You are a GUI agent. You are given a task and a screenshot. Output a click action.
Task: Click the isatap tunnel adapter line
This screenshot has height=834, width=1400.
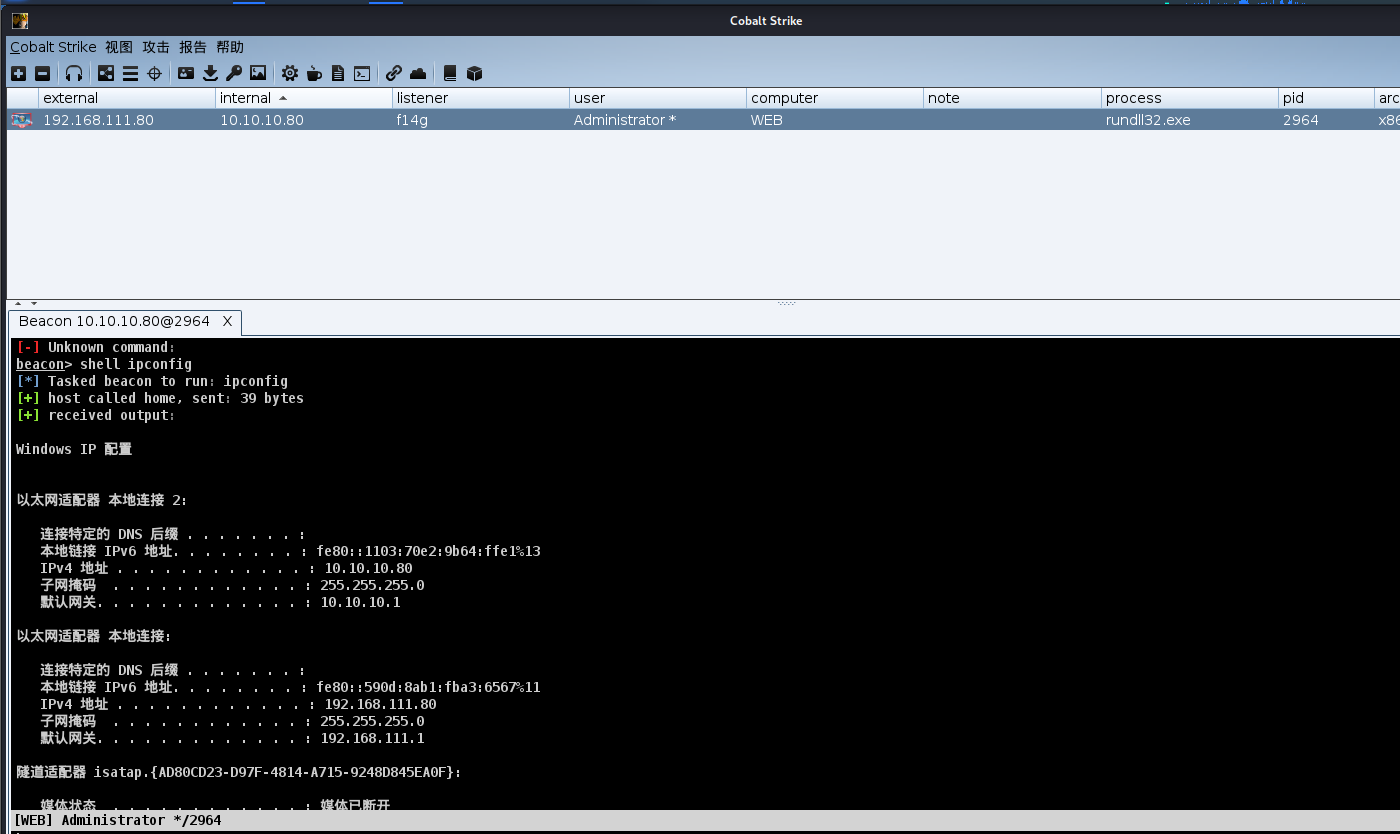click(239, 772)
